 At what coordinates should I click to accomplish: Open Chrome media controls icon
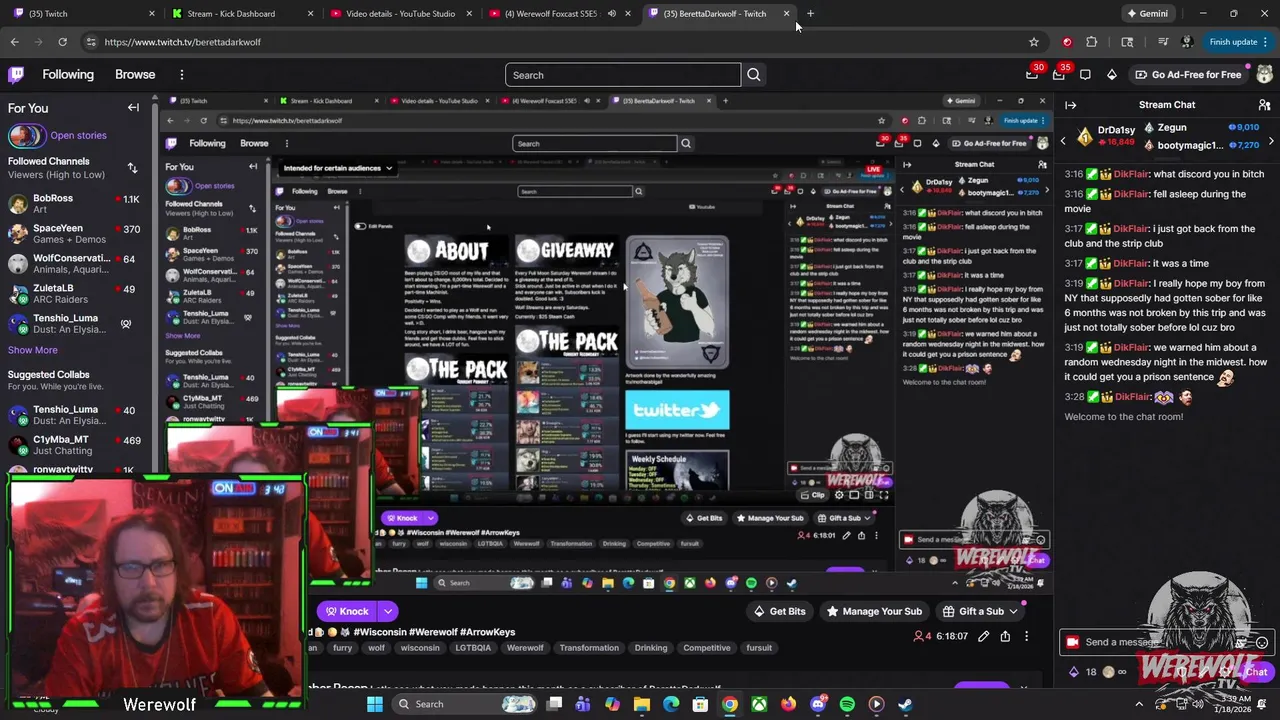(x=1163, y=42)
